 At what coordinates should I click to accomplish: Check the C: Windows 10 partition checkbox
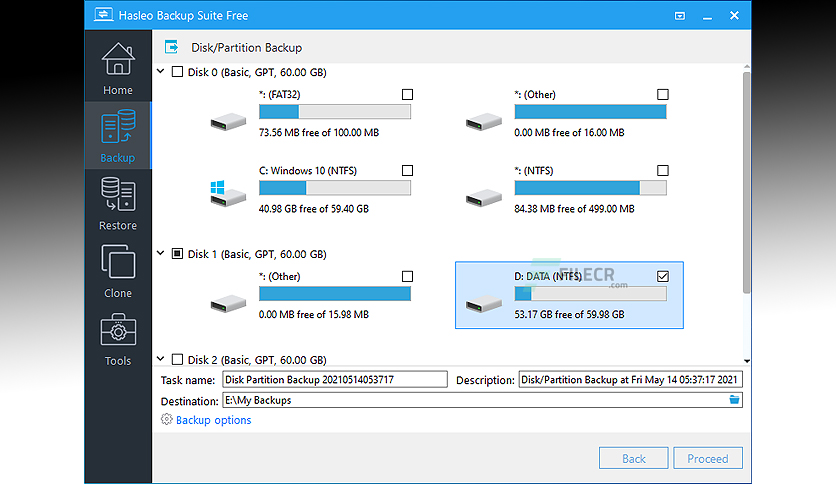click(x=407, y=171)
